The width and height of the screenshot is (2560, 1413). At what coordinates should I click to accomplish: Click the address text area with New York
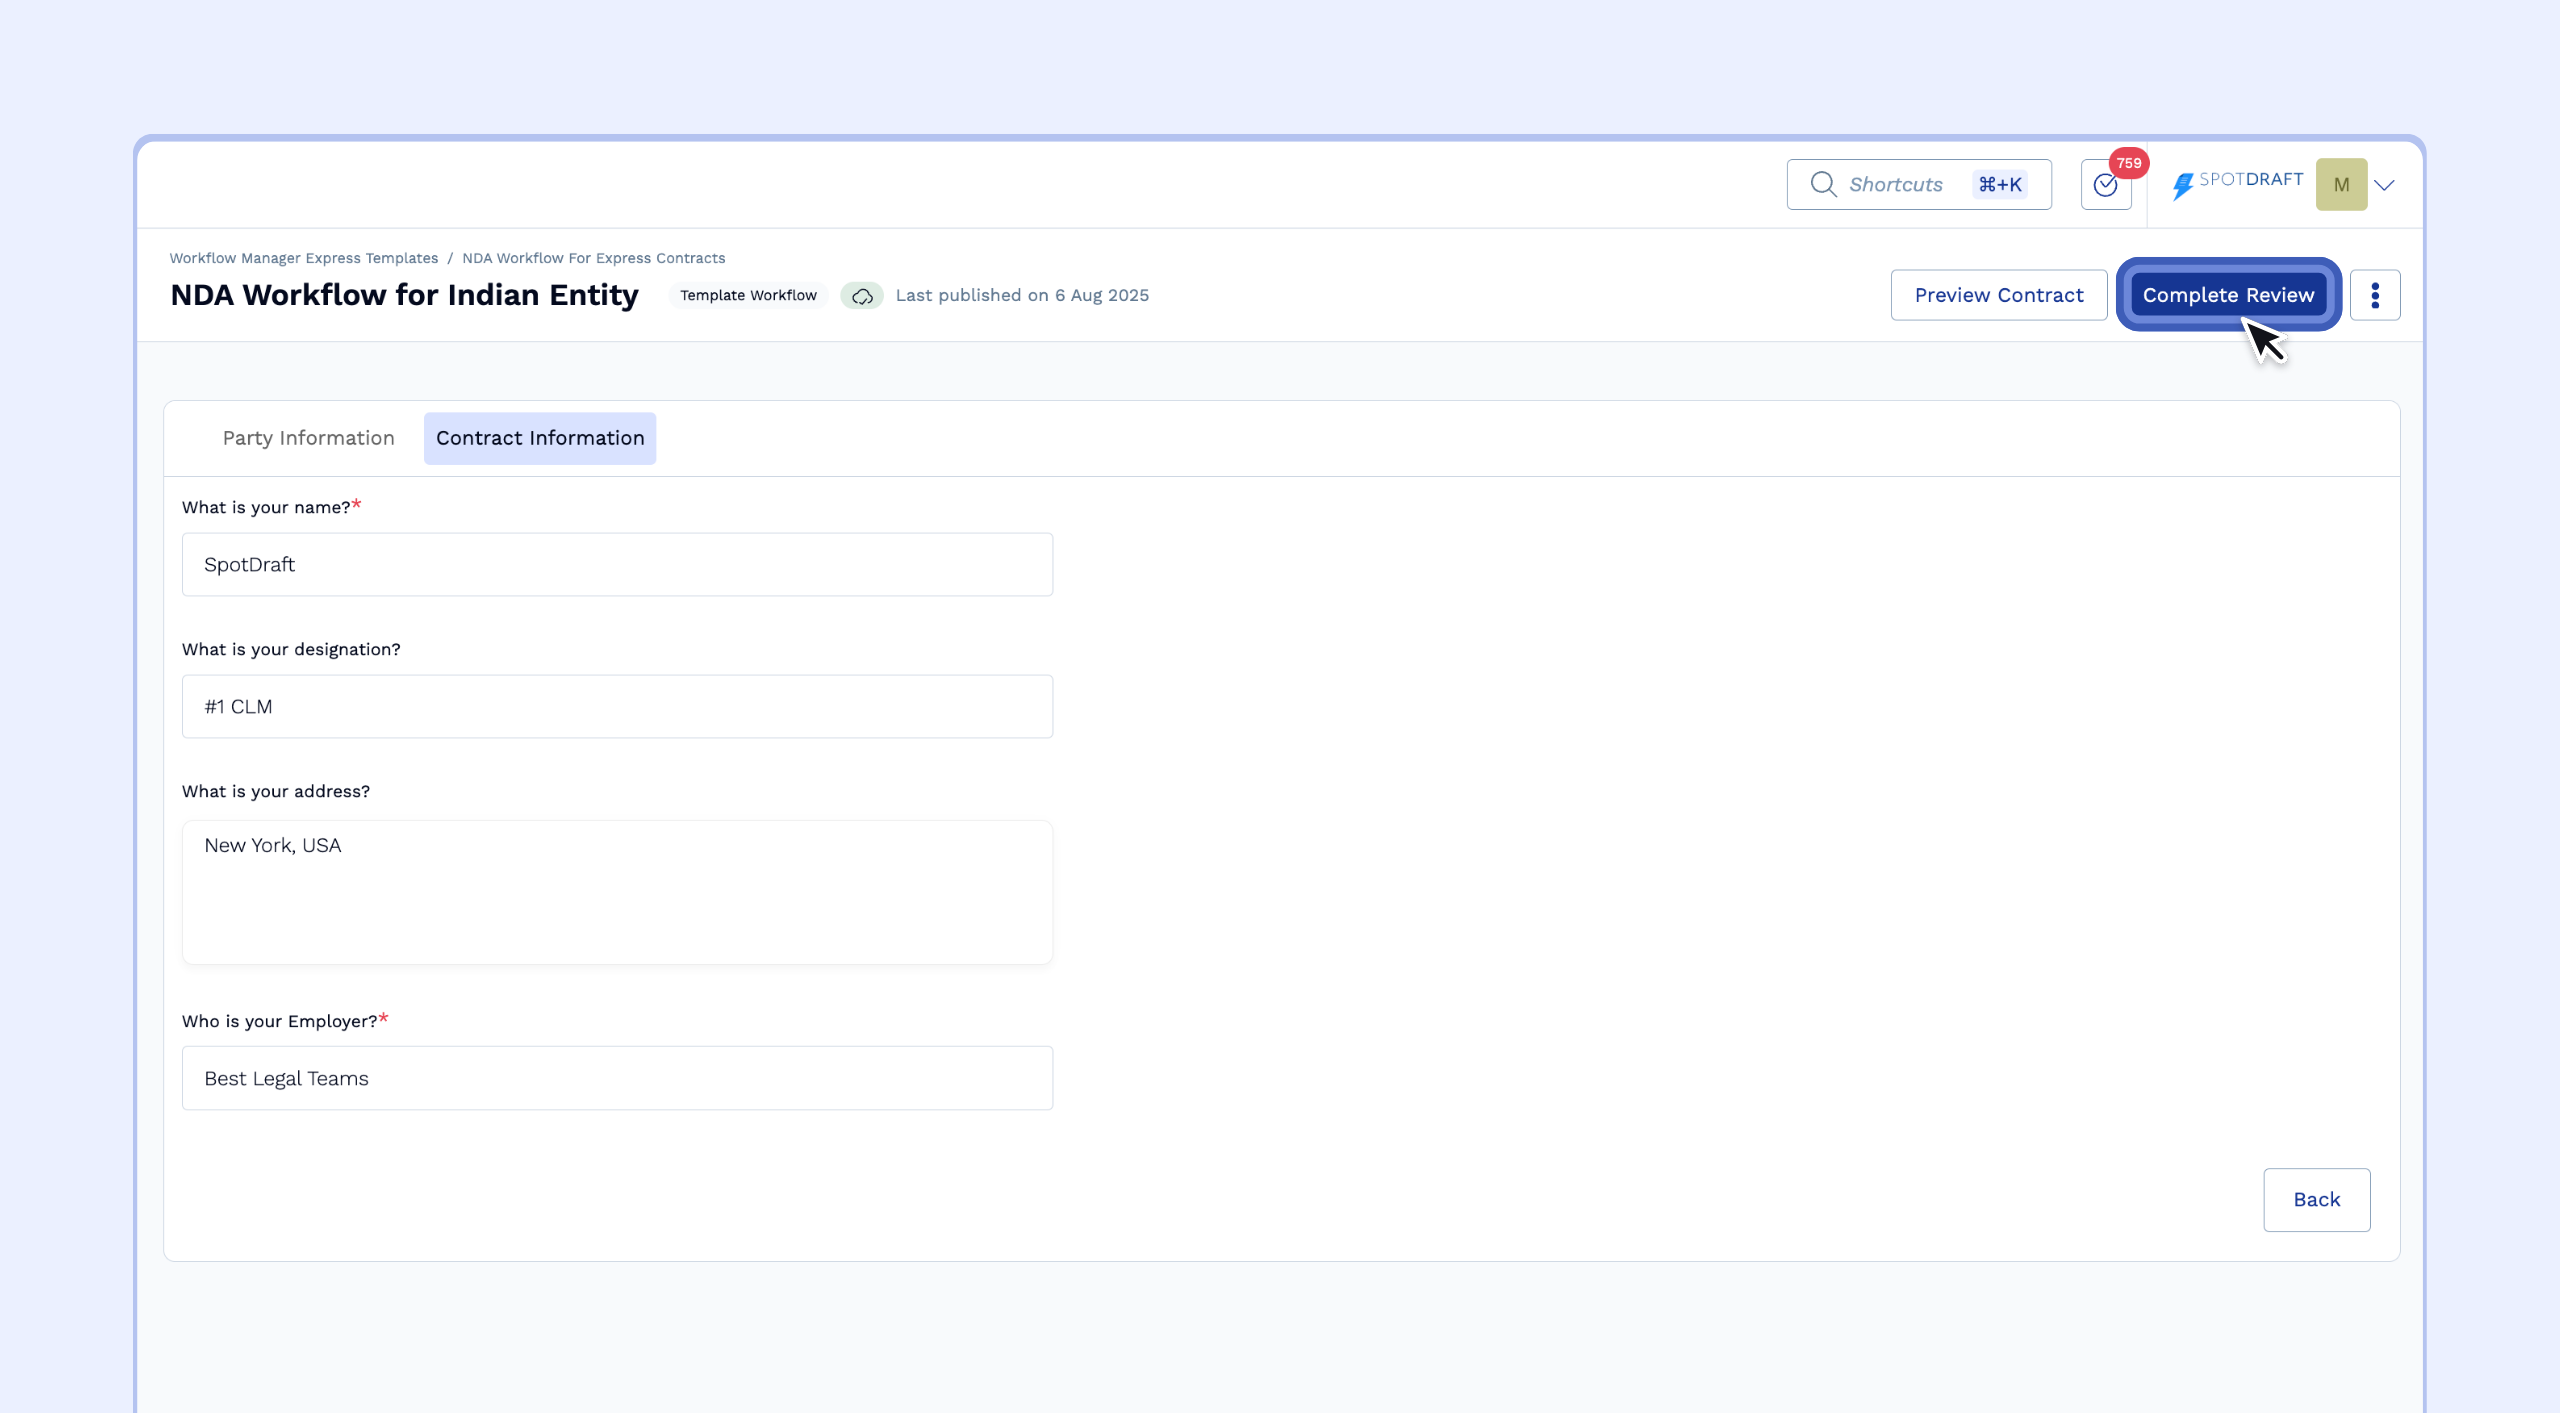617,892
